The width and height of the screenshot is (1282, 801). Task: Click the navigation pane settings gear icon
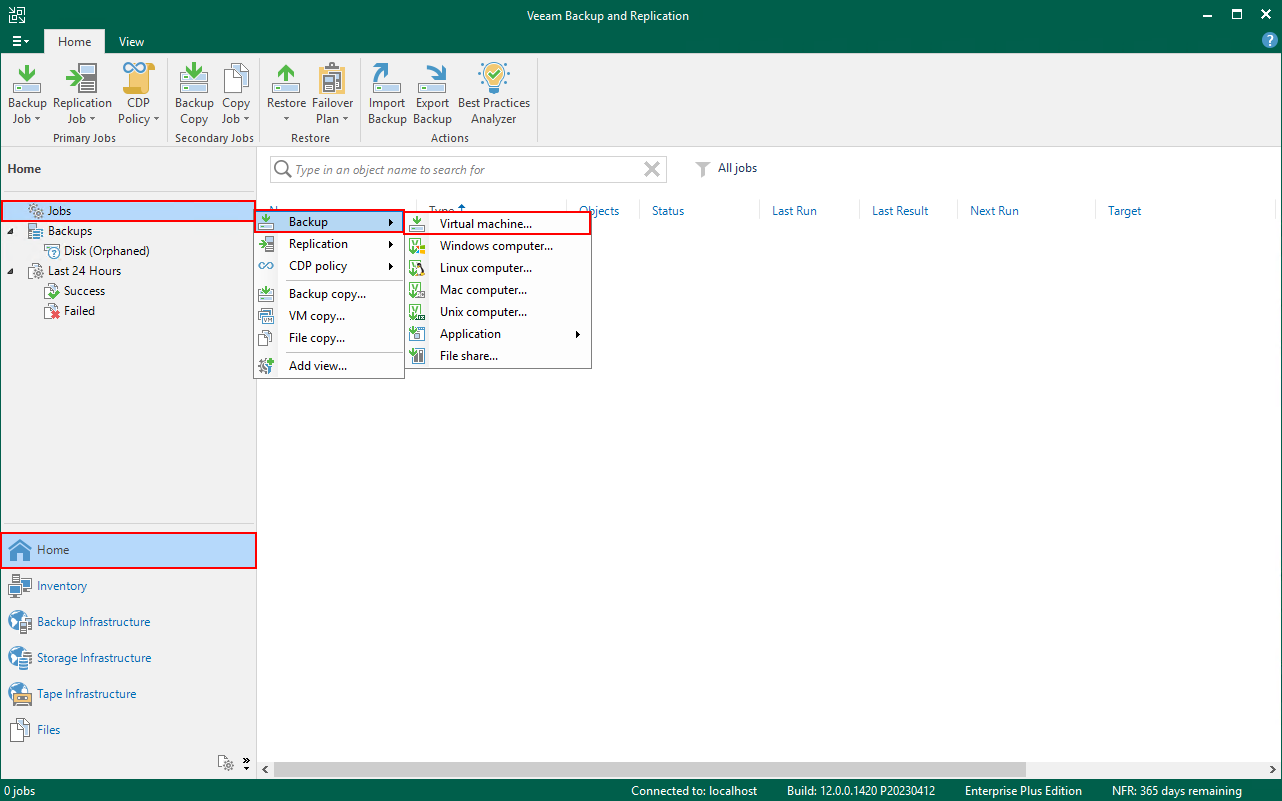click(227, 763)
